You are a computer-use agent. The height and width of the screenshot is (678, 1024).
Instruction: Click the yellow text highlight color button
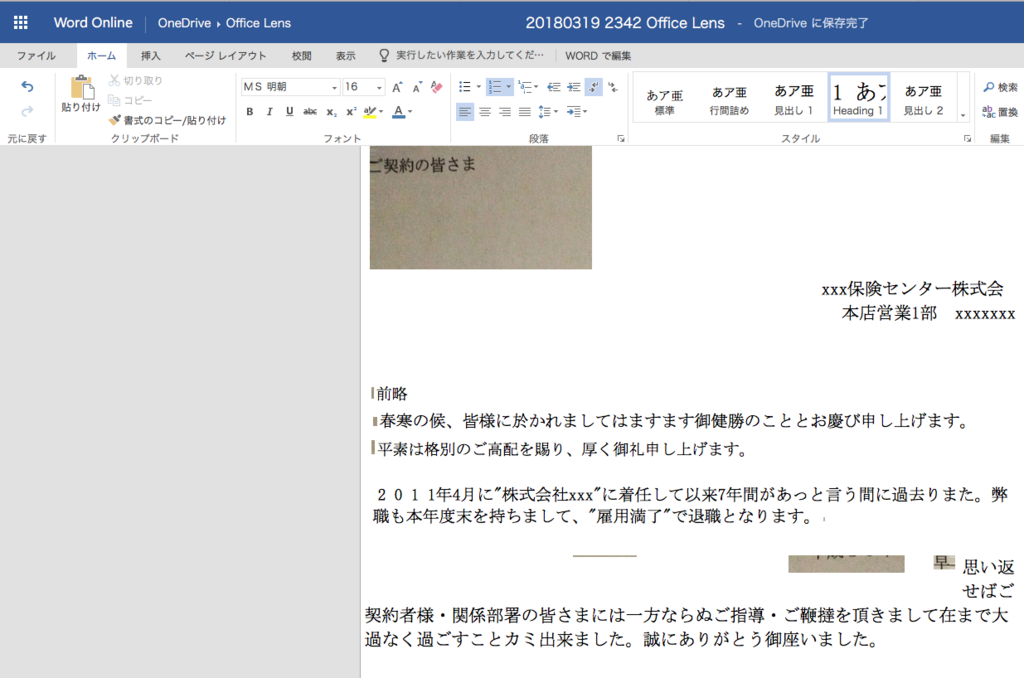(370, 112)
